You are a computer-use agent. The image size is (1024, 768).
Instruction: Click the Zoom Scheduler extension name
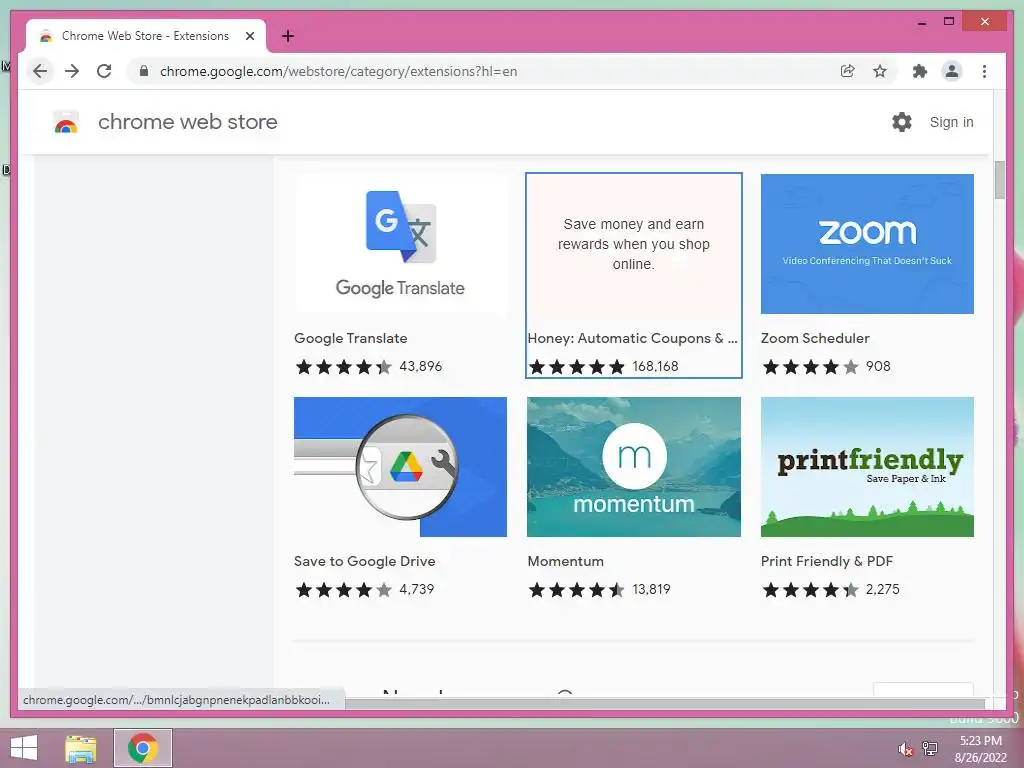(815, 338)
